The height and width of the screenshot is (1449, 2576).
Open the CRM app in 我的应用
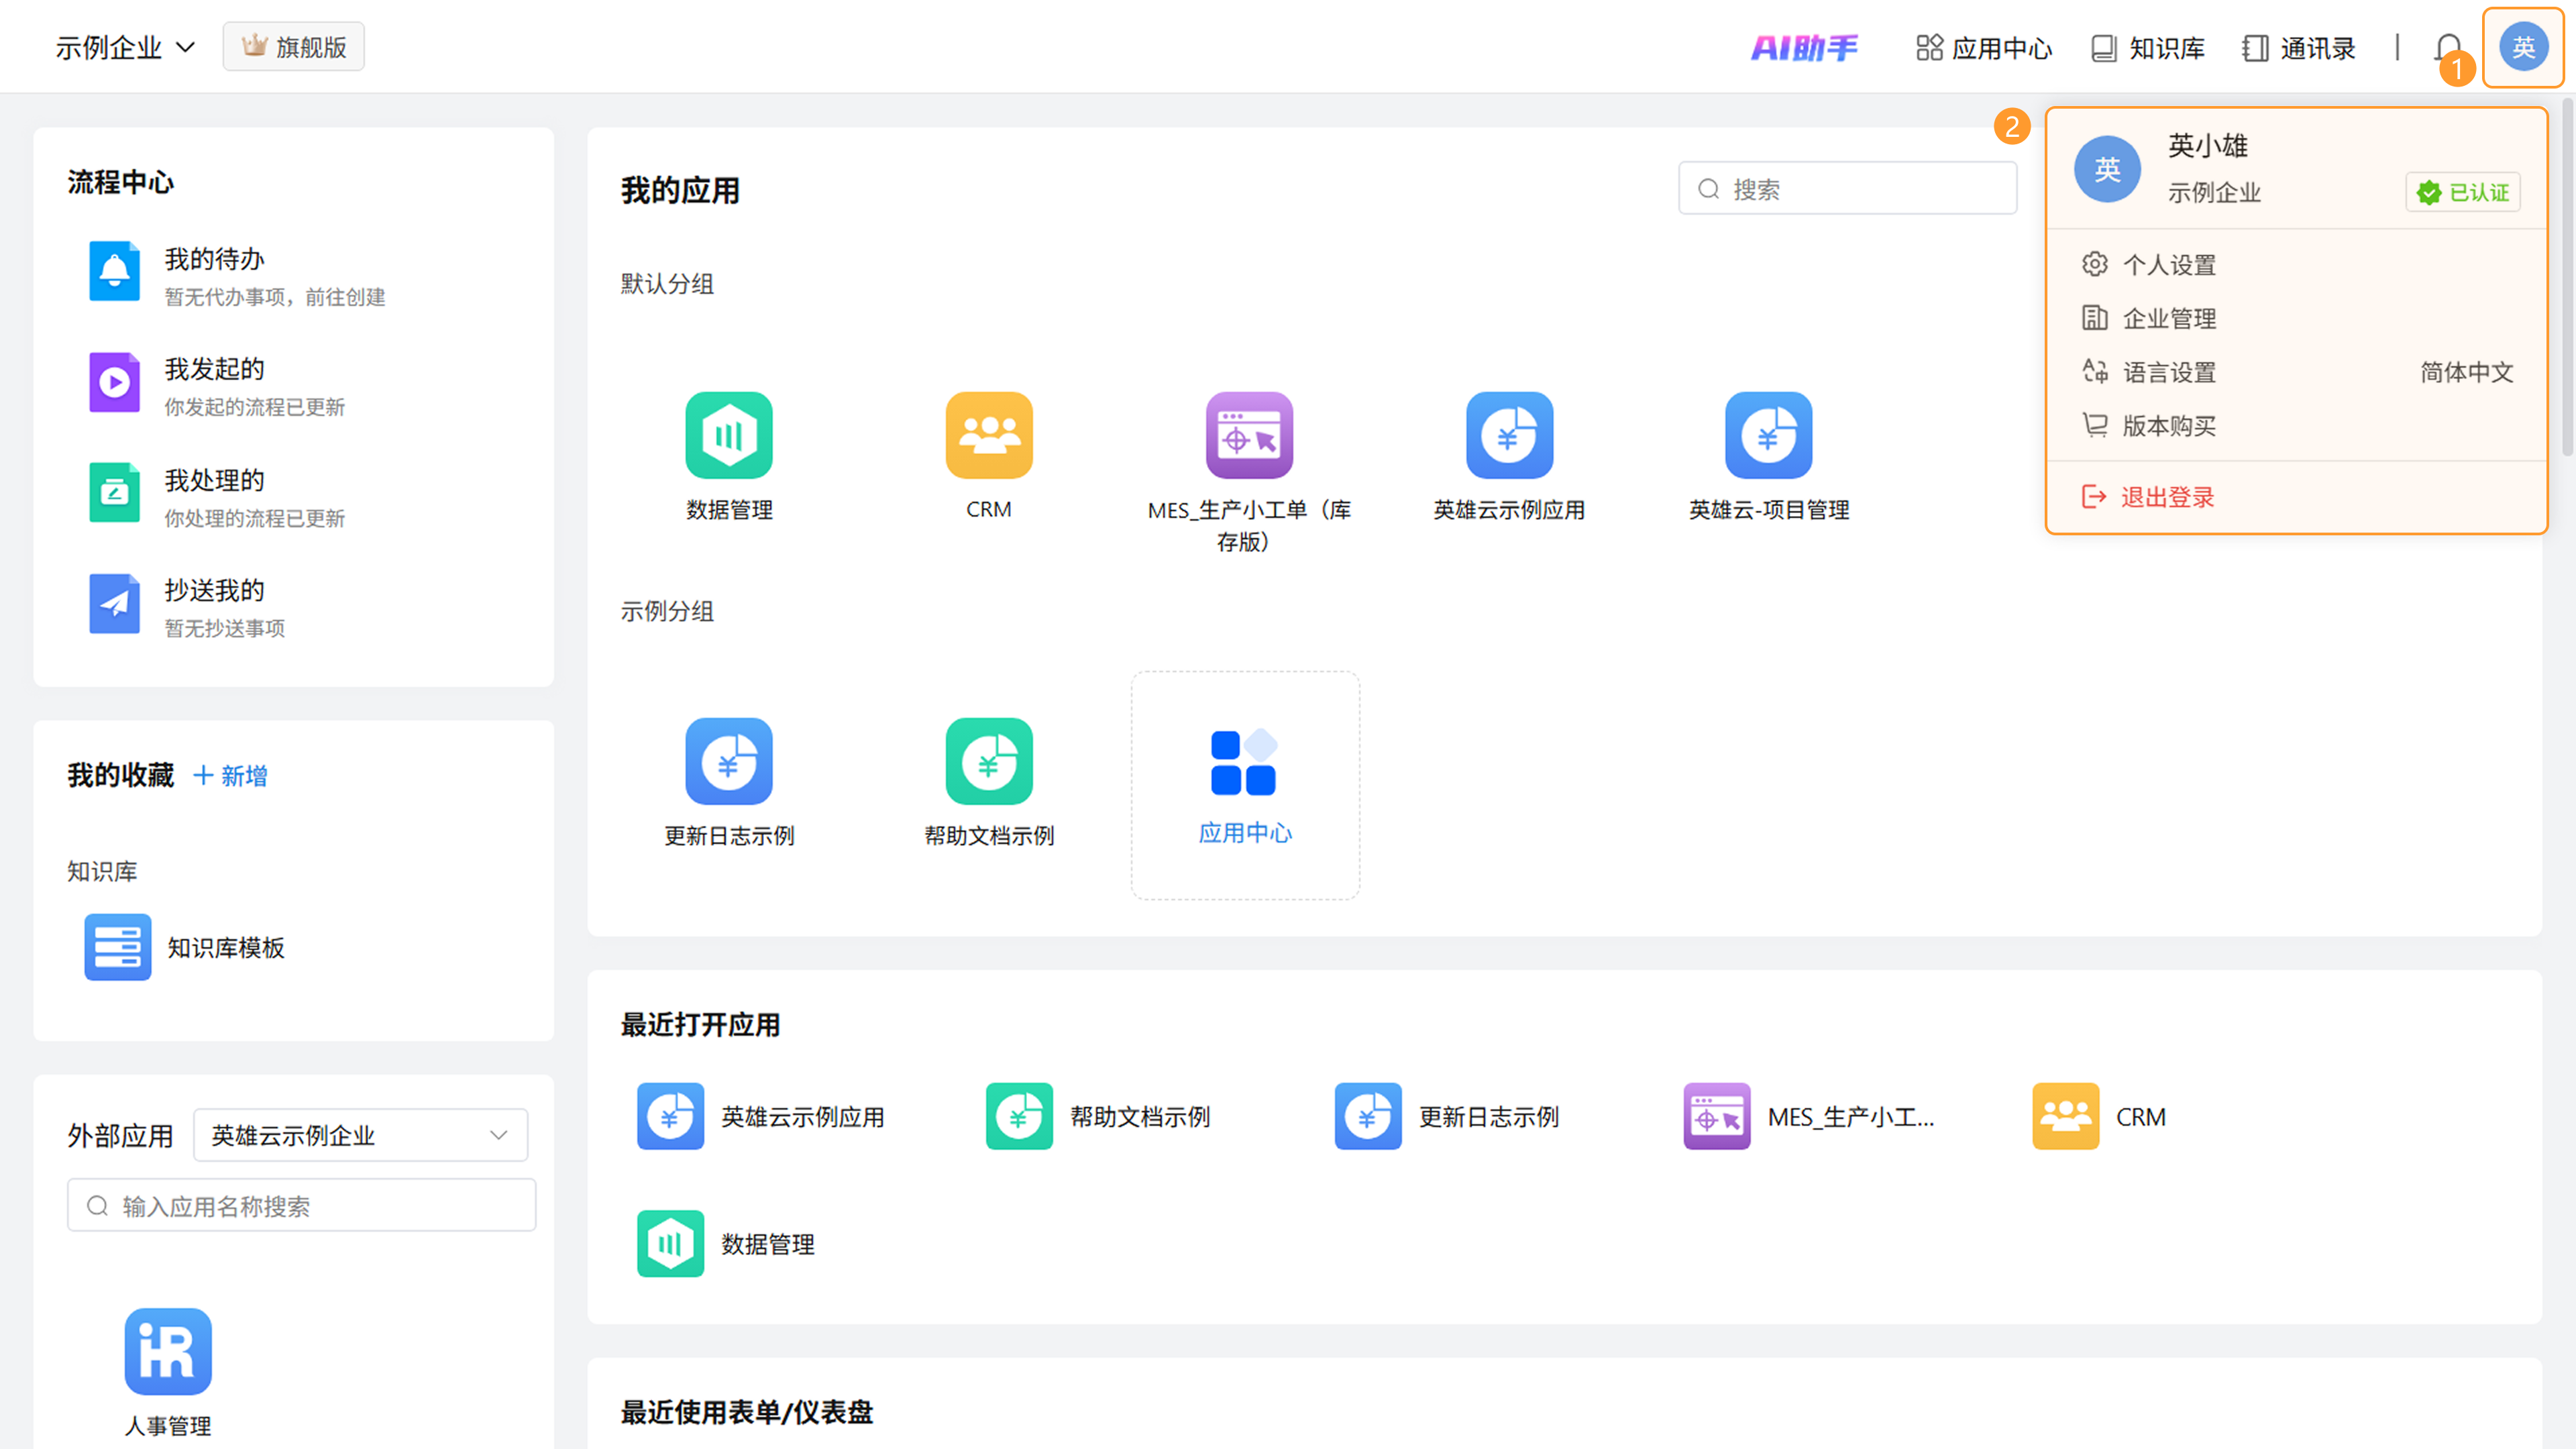point(988,436)
